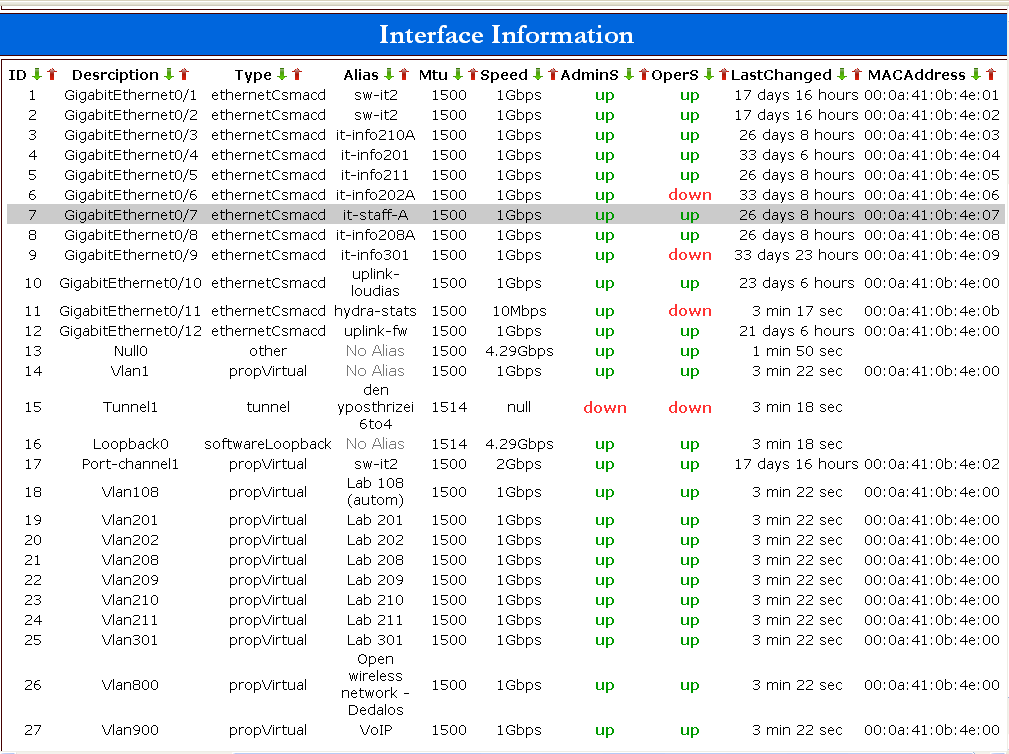Click green sort arrow after AdminS

tap(629, 75)
